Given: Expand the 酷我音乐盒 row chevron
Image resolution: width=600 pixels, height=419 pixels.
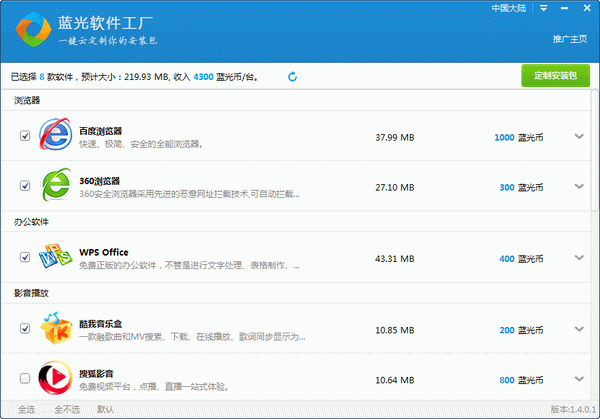Looking at the screenshot, I should [579, 329].
